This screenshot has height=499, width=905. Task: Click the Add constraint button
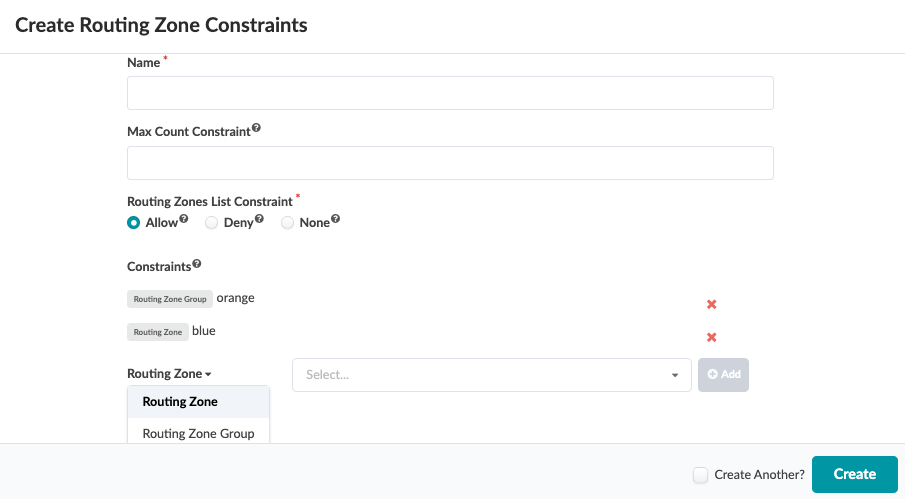click(723, 375)
